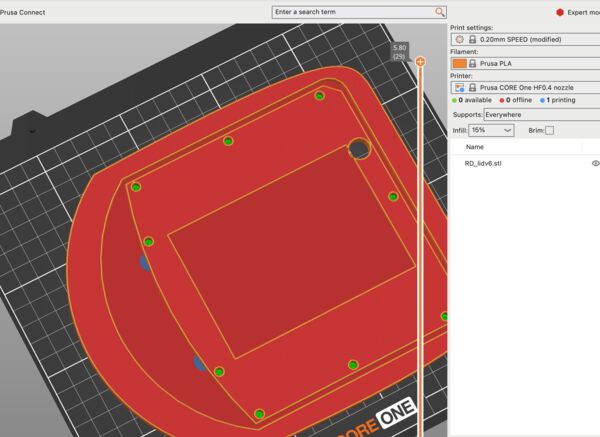
Task: Open the Prusa CORE One HF0.4 nozzle dropdown
Action: (525, 88)
